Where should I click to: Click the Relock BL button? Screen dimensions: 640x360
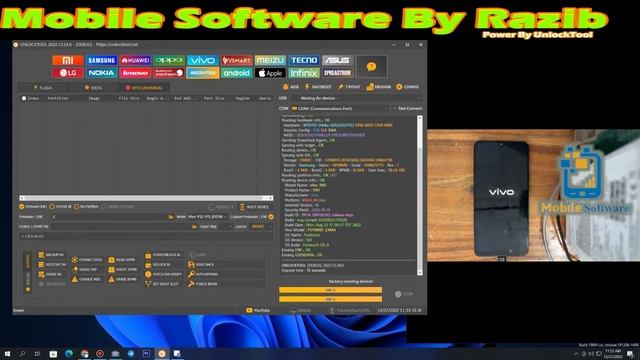click(x=158, y=264)
